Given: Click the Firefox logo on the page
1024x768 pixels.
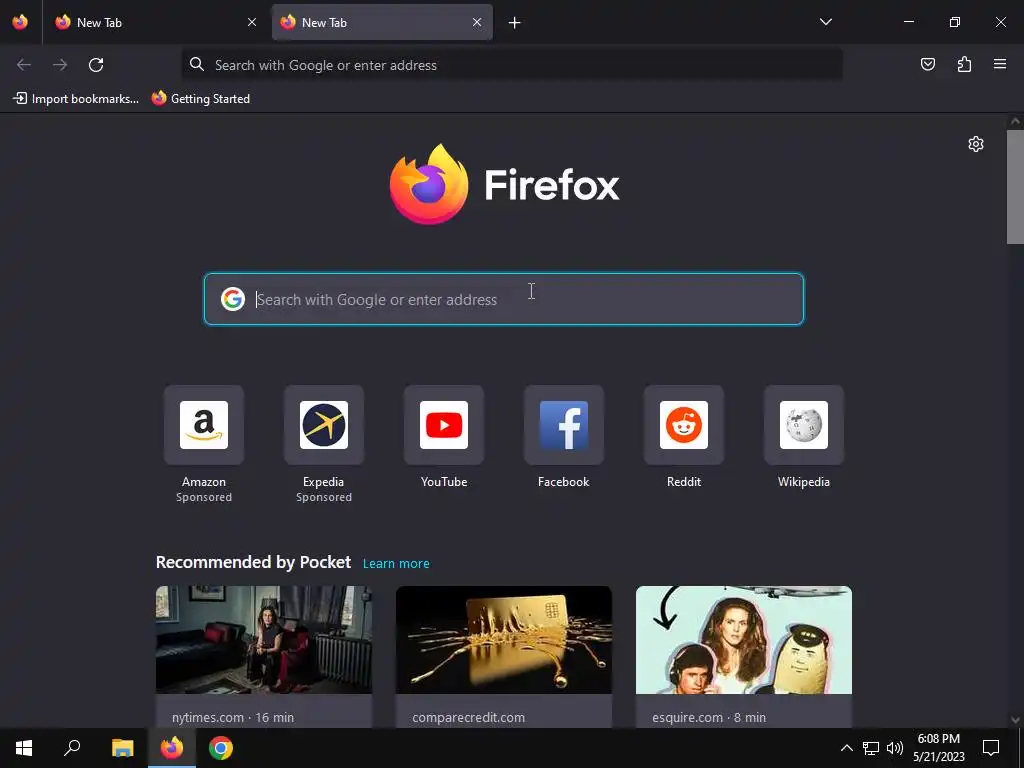Looking at the screenshot, I should 504,184.
